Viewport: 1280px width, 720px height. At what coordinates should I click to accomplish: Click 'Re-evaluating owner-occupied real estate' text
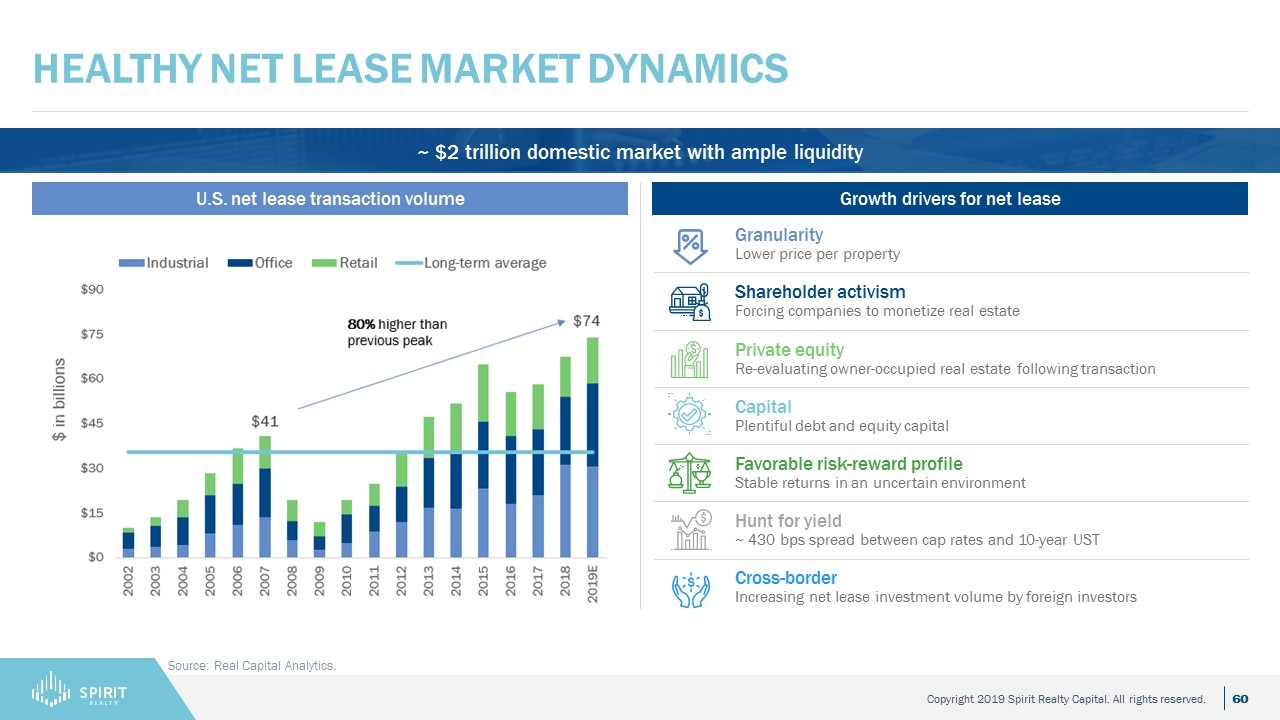945,369
